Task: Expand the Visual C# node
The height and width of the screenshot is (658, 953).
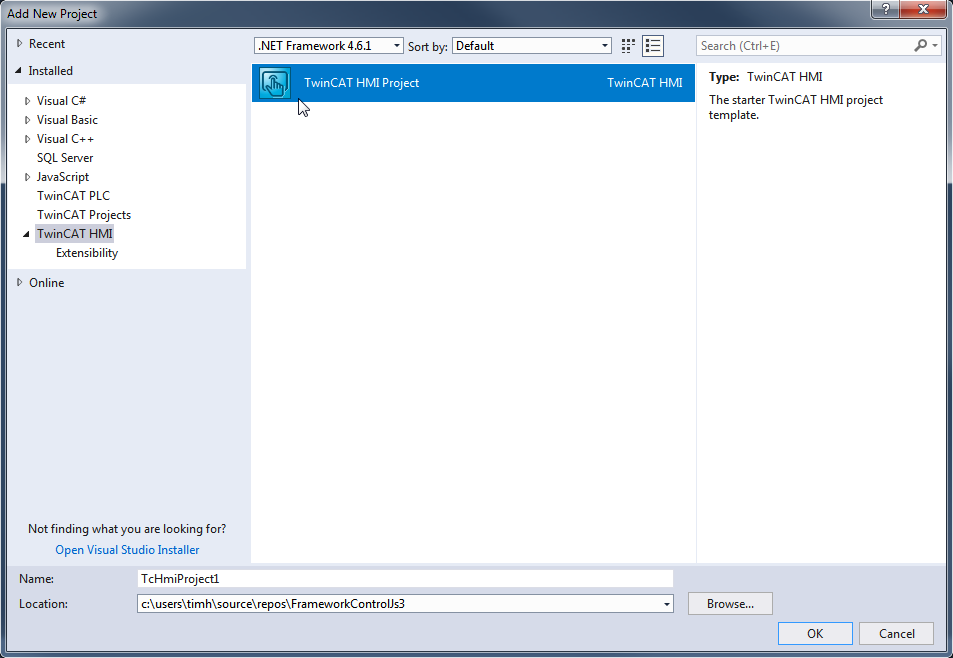Action: [27, 101]
